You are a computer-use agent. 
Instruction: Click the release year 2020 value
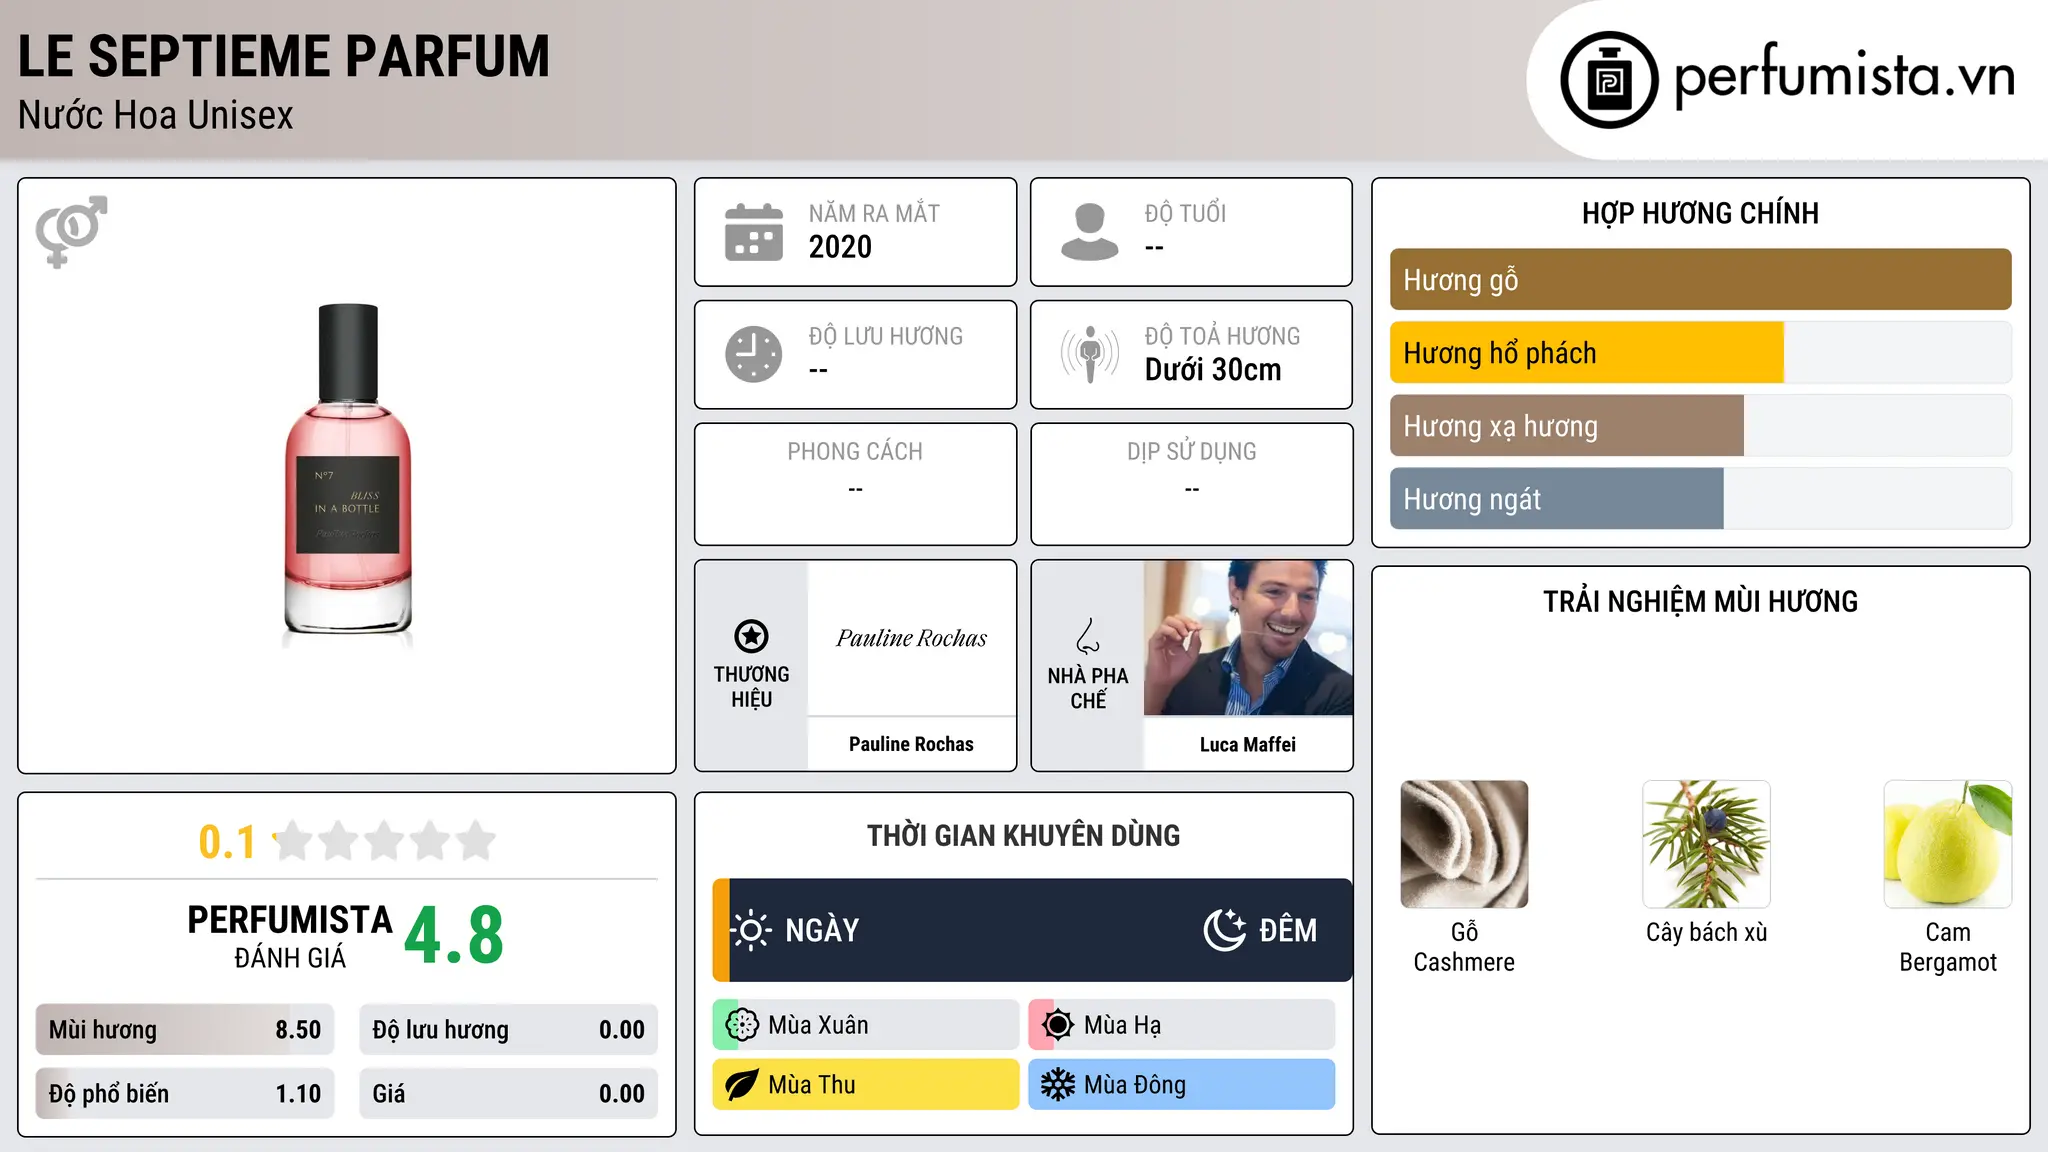pyautogui.click(x=840, y=247)
